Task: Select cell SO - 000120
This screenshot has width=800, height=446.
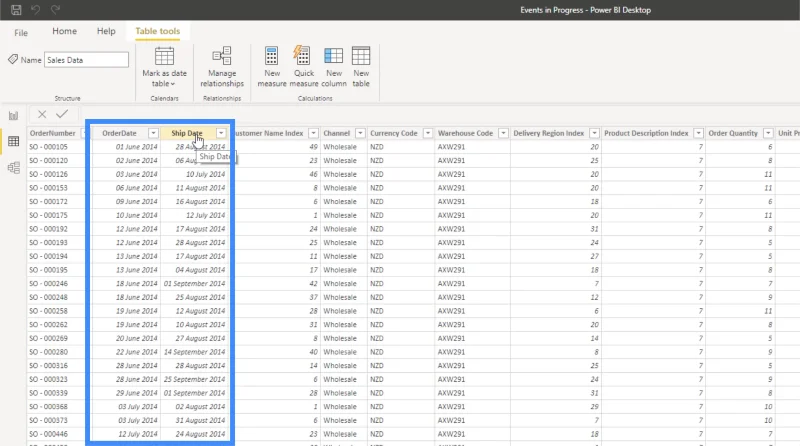Action: tap(48, 161)
